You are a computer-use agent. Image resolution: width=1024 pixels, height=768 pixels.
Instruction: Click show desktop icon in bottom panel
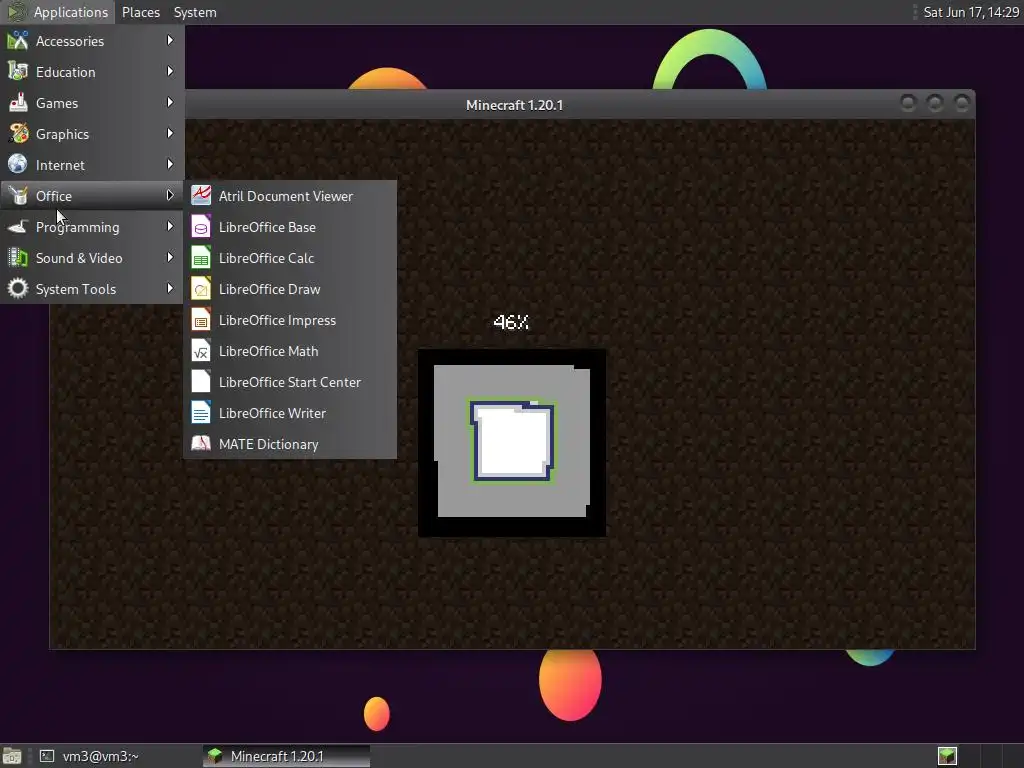click(12, 756)
